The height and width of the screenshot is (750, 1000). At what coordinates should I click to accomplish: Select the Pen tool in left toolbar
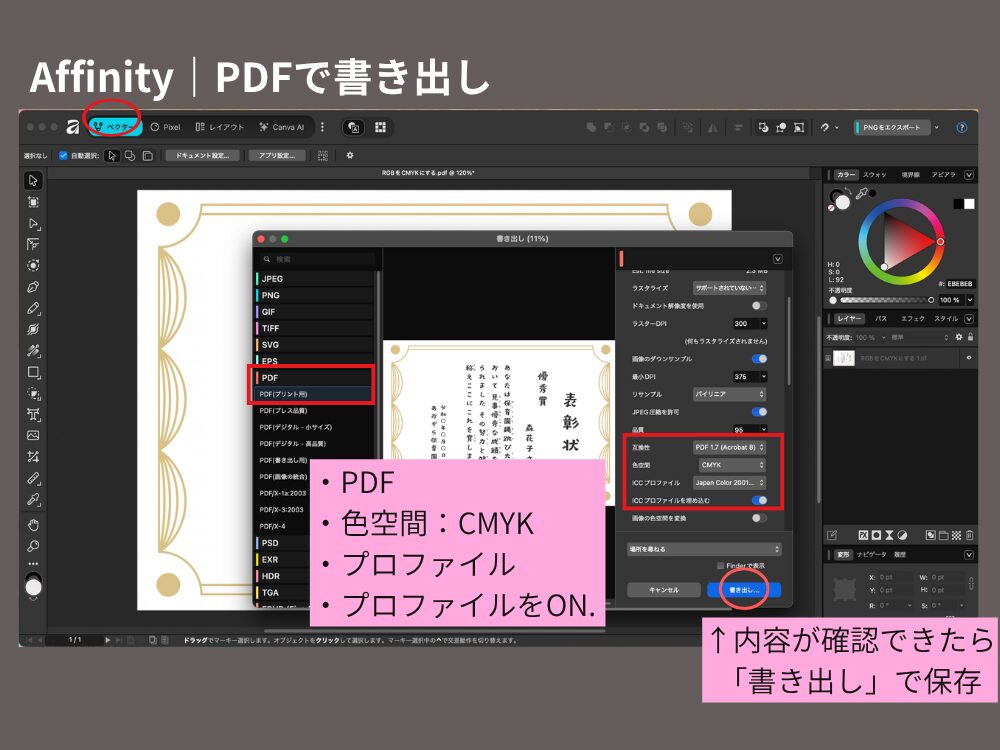point(33,287)
